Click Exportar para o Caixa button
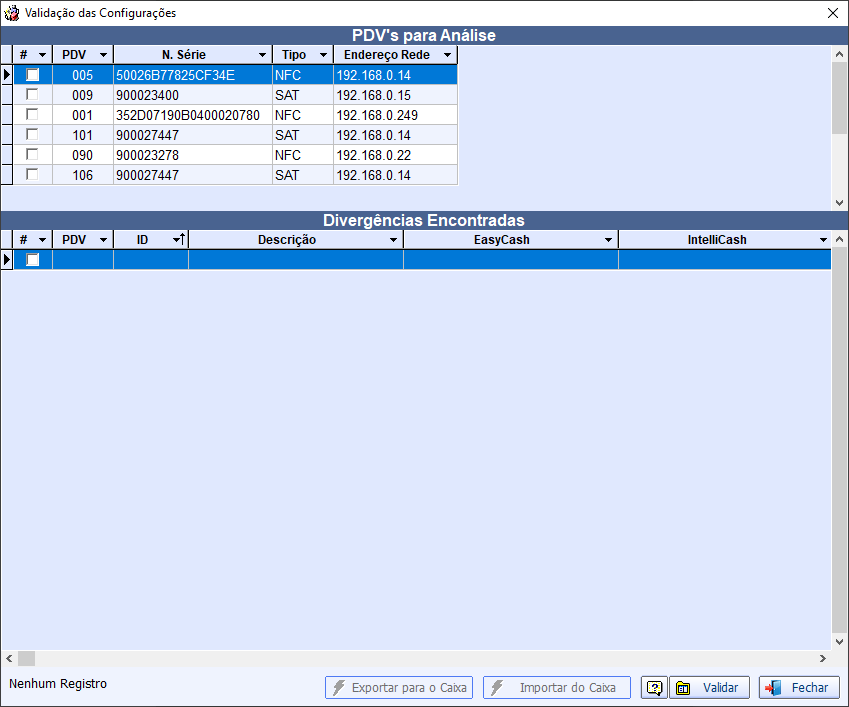Image resolution: width=849 pixels, height=707 pixels. point(399,688)
